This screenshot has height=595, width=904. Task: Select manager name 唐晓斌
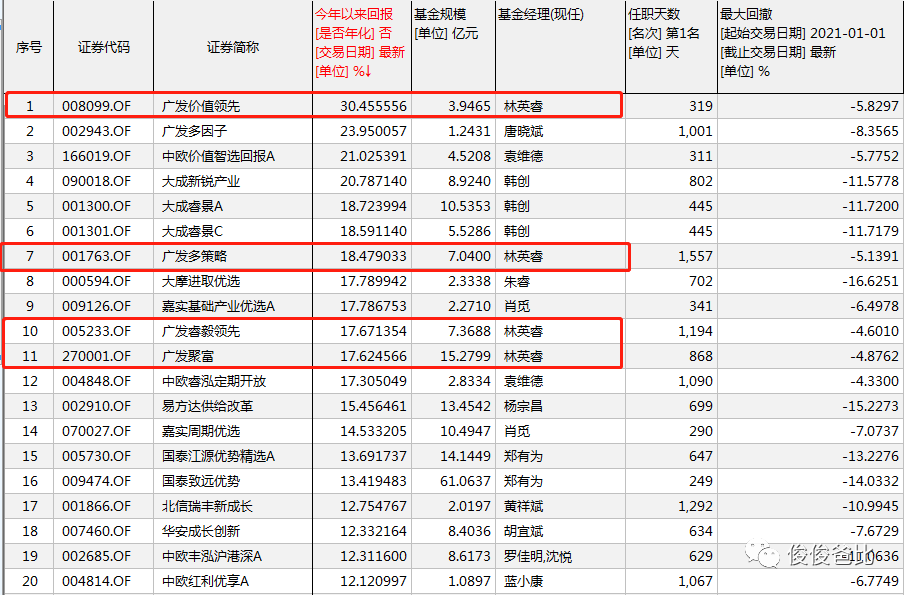523,131
